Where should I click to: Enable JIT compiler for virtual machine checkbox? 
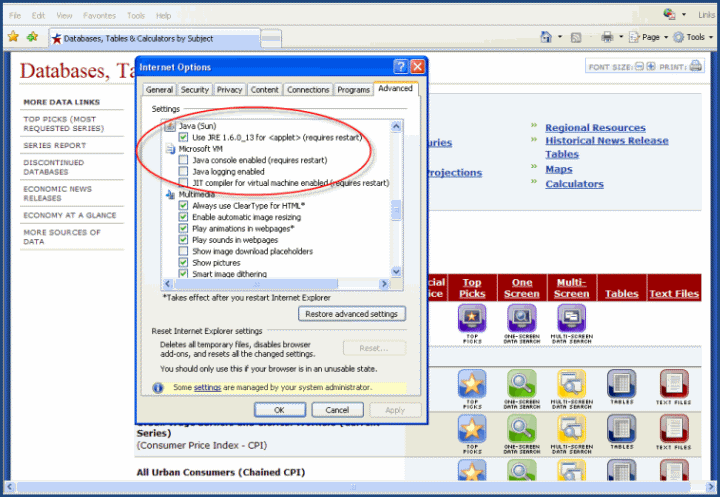pyautogui.click(x=183, y=182)
